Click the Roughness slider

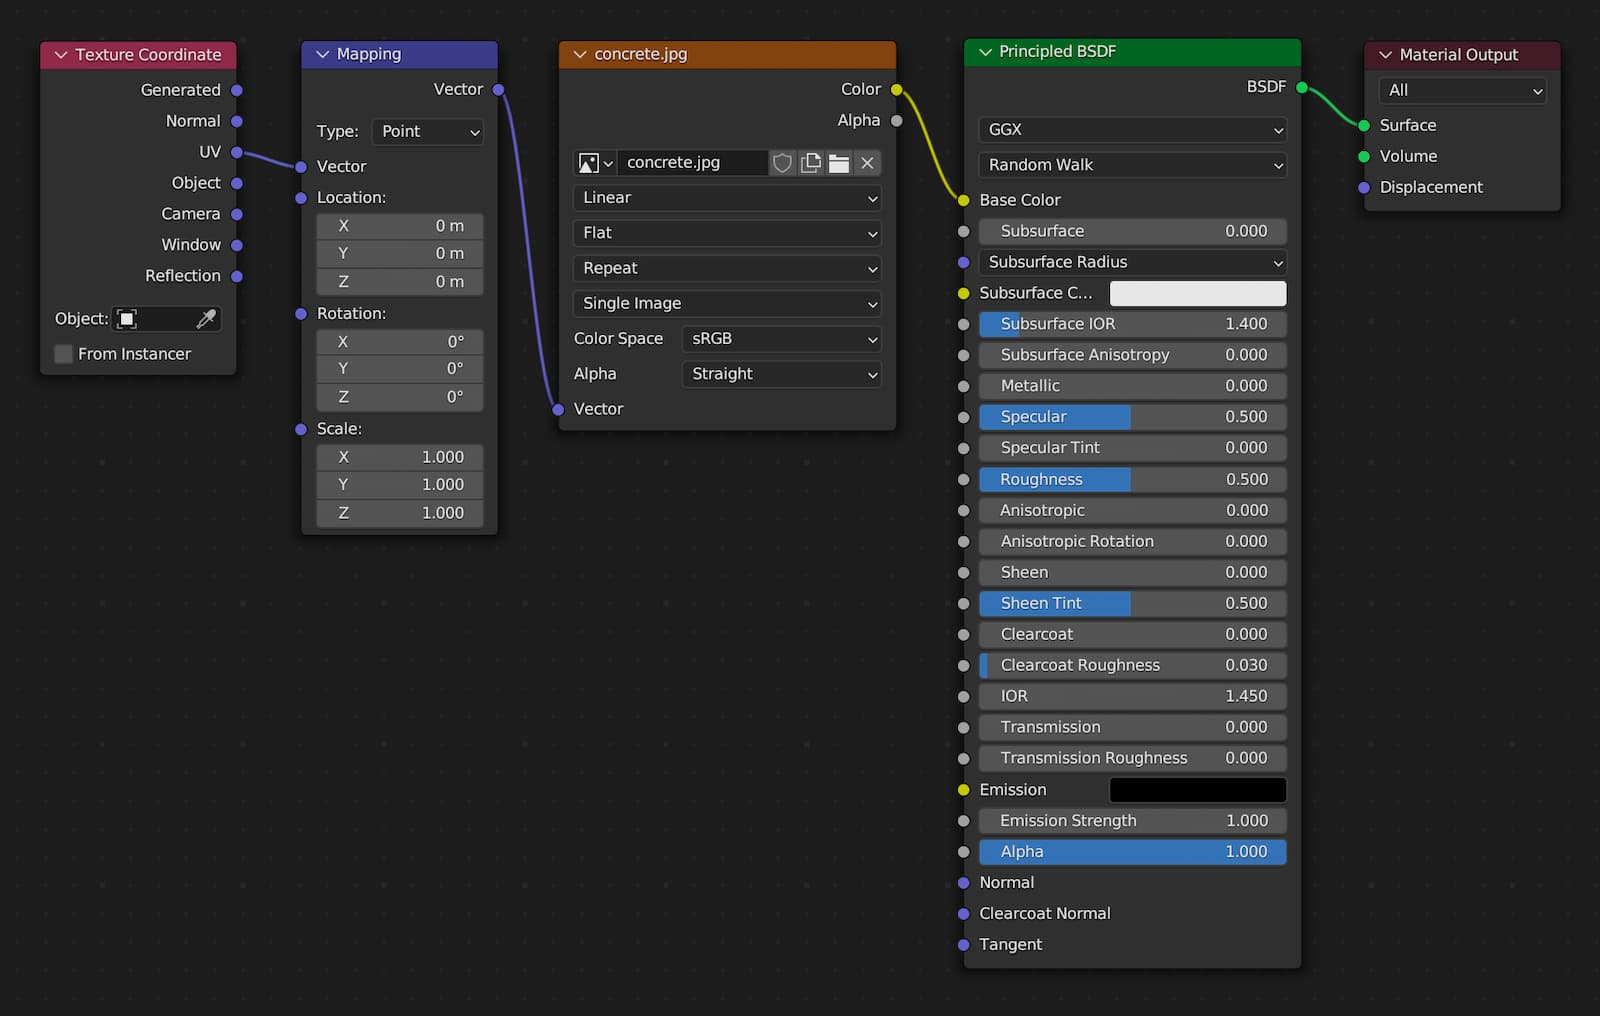point(1132,480)
